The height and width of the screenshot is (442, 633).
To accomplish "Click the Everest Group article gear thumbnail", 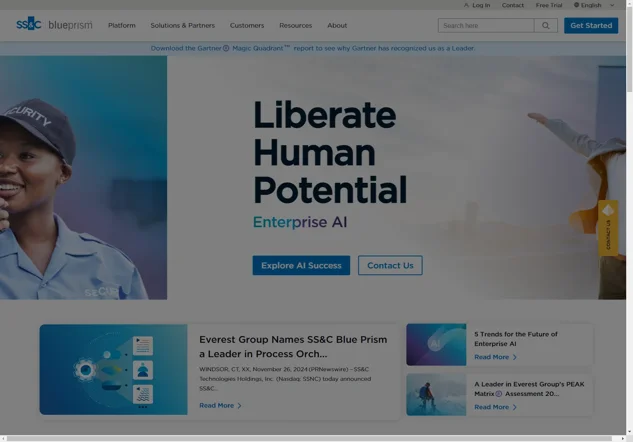I will tap(113, 369).
